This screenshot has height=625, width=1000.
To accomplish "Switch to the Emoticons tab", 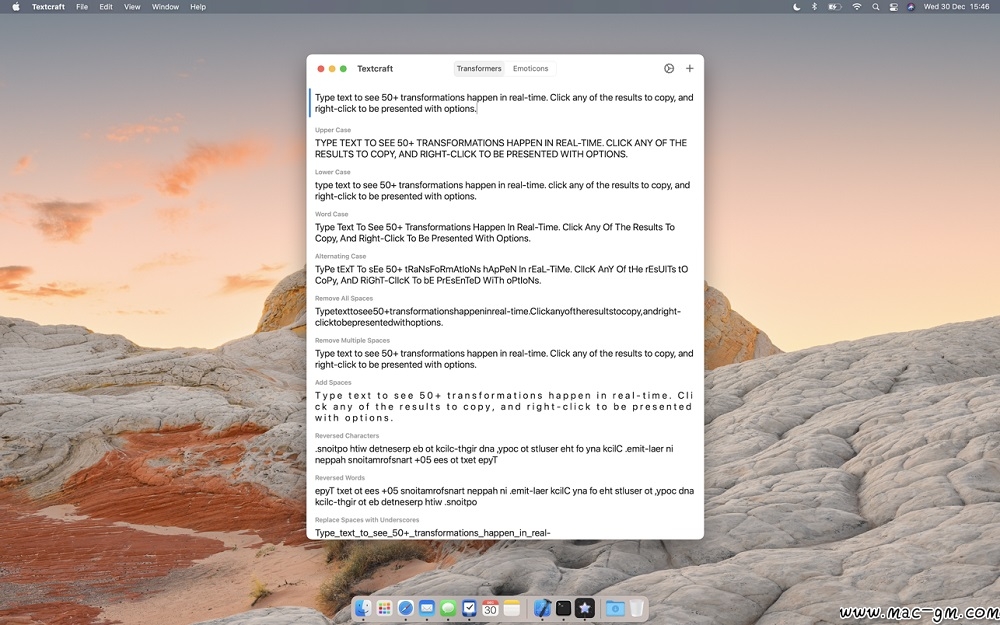I will tap(531, 68).
